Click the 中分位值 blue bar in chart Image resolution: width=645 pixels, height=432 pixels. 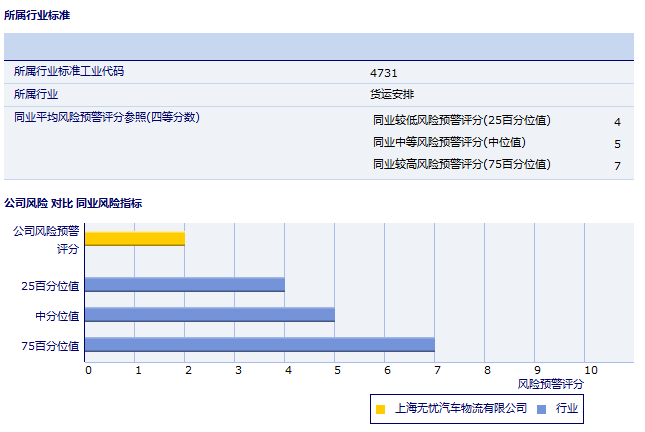point(210,315)
